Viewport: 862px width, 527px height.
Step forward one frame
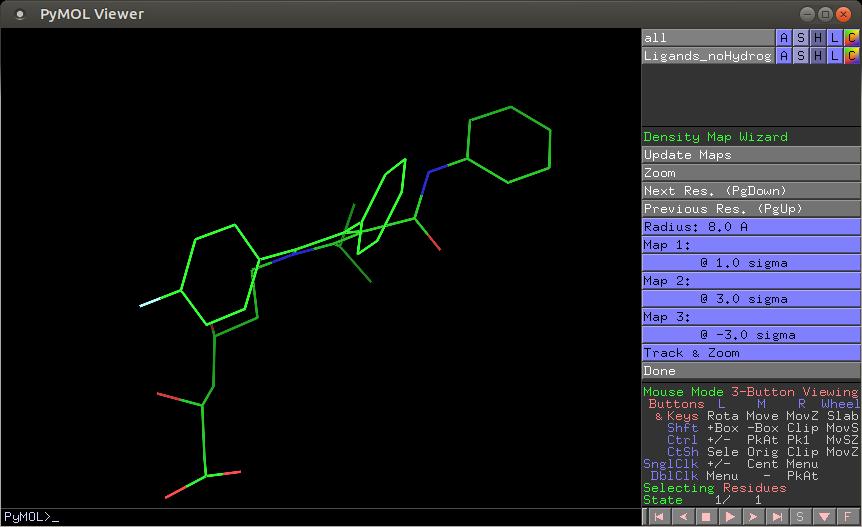tap(753, 517)
